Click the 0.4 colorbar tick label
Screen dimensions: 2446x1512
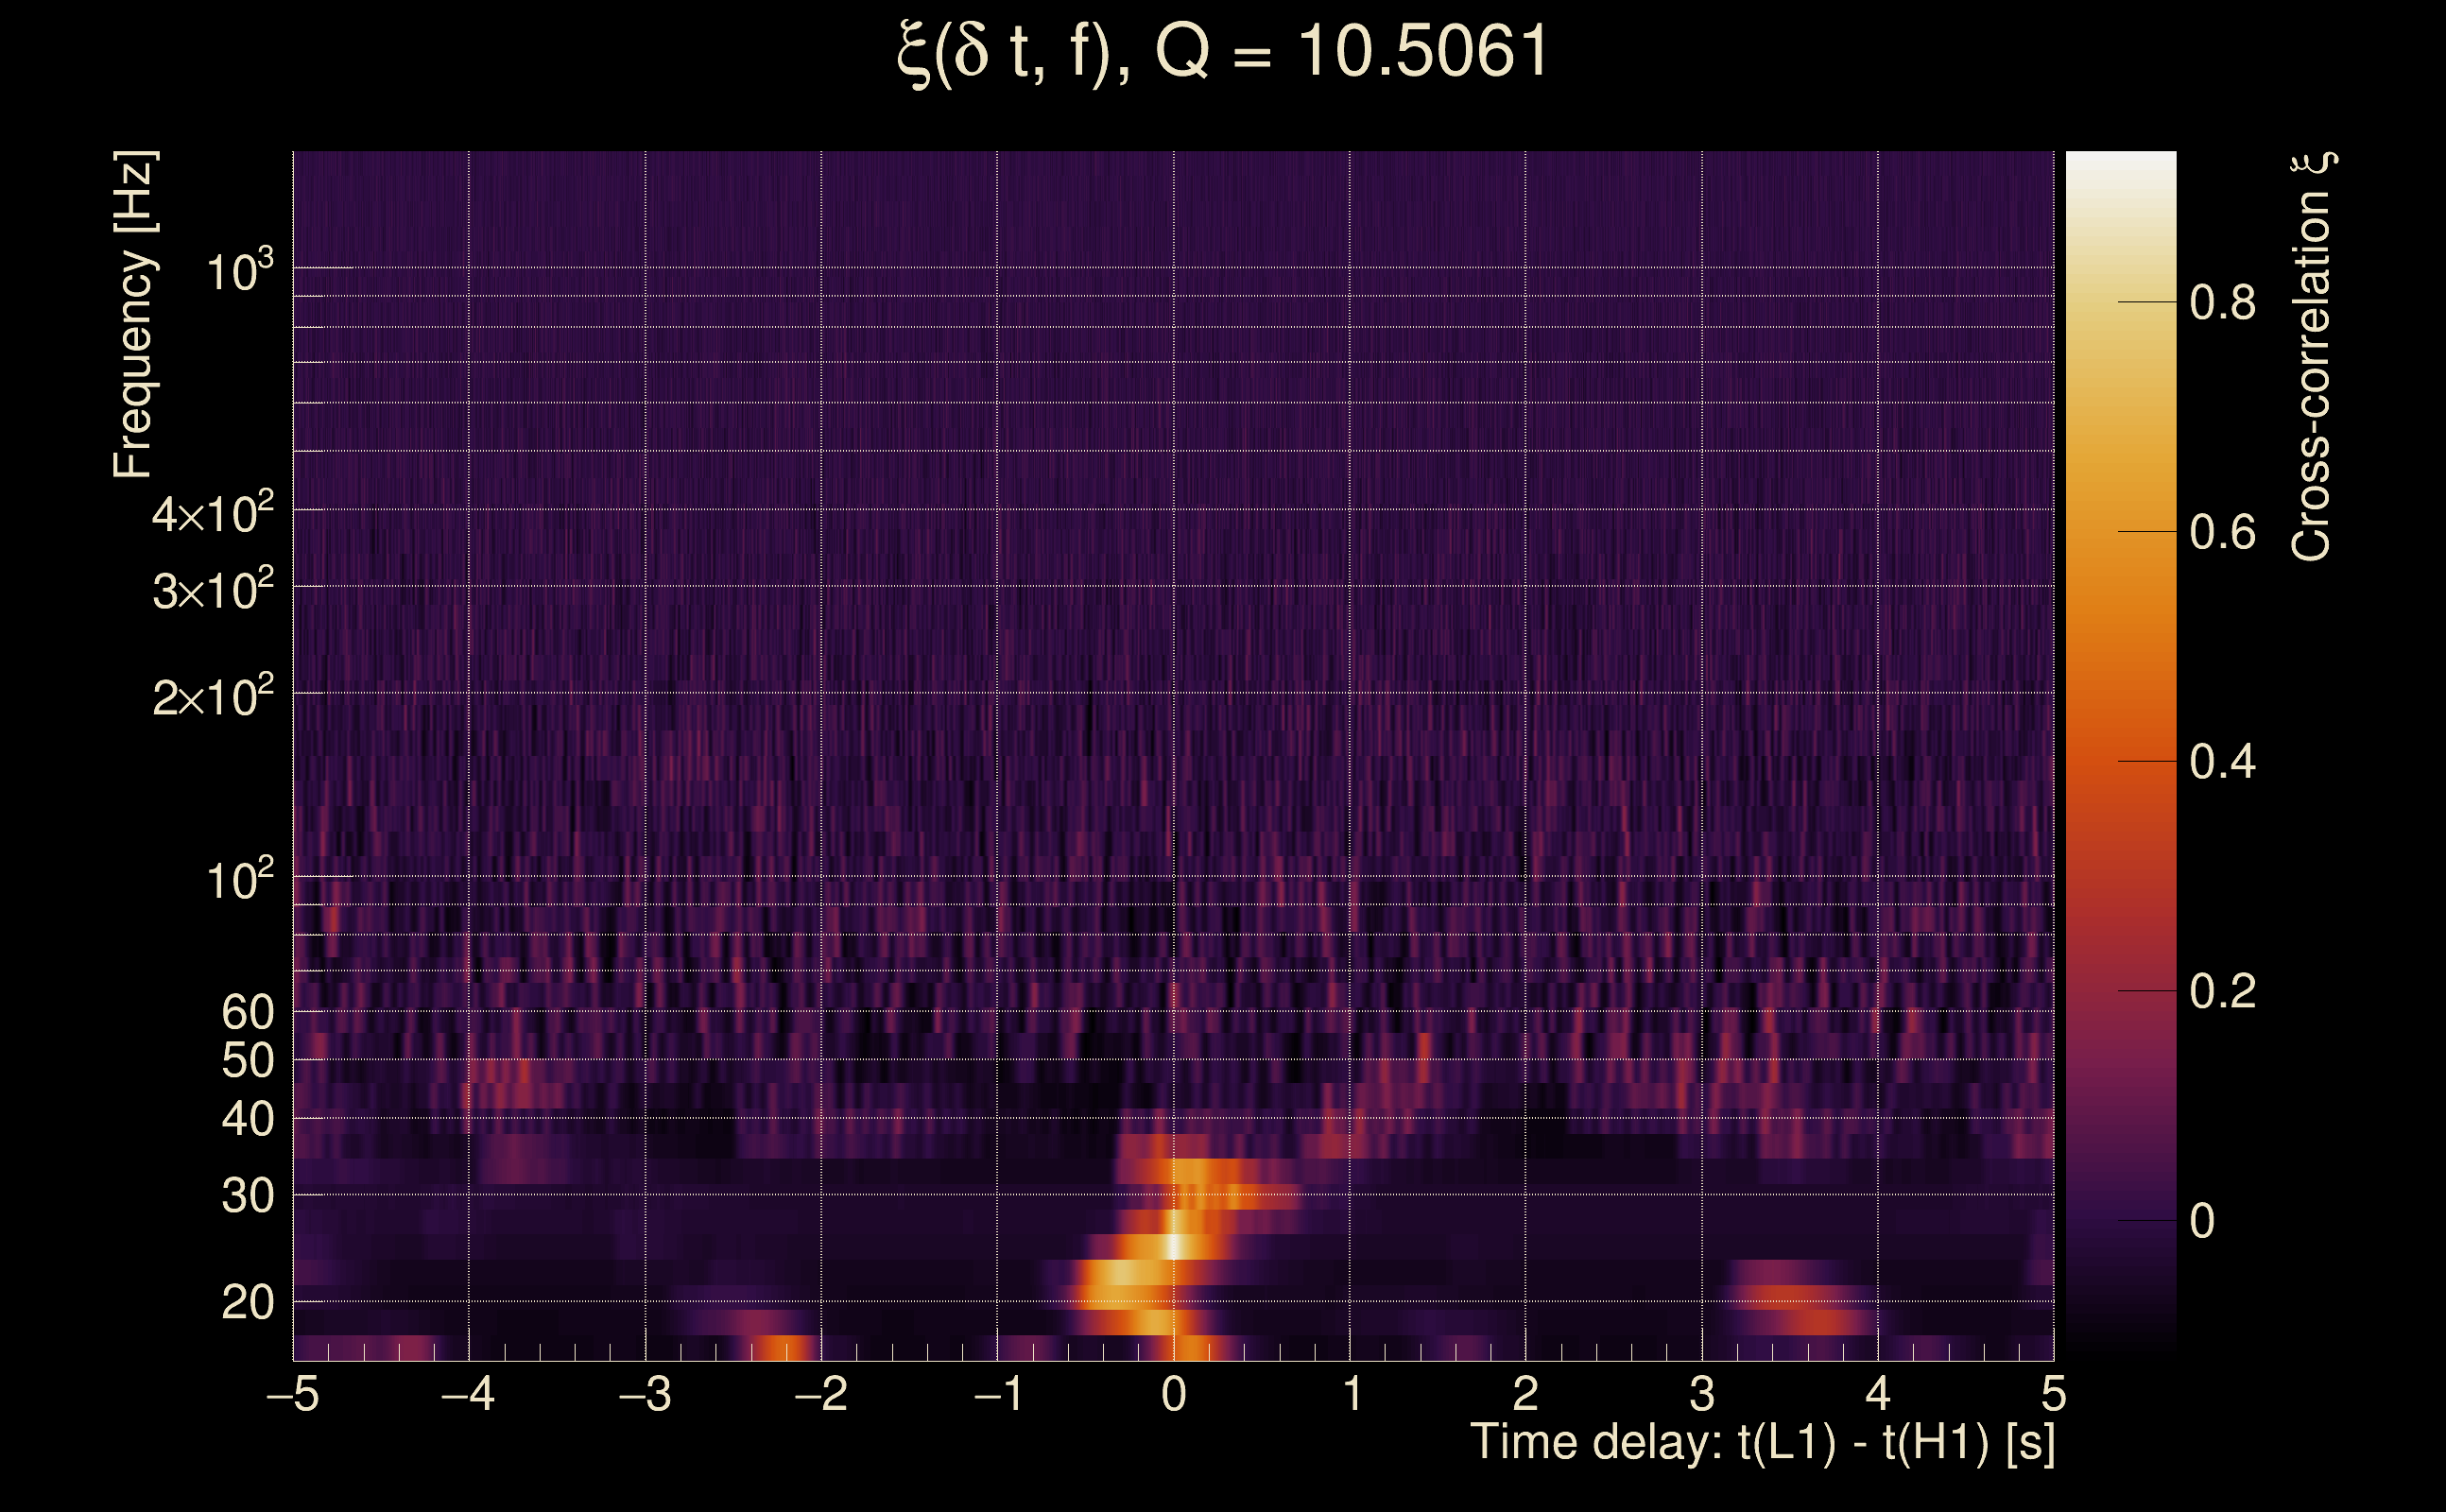2221,762
